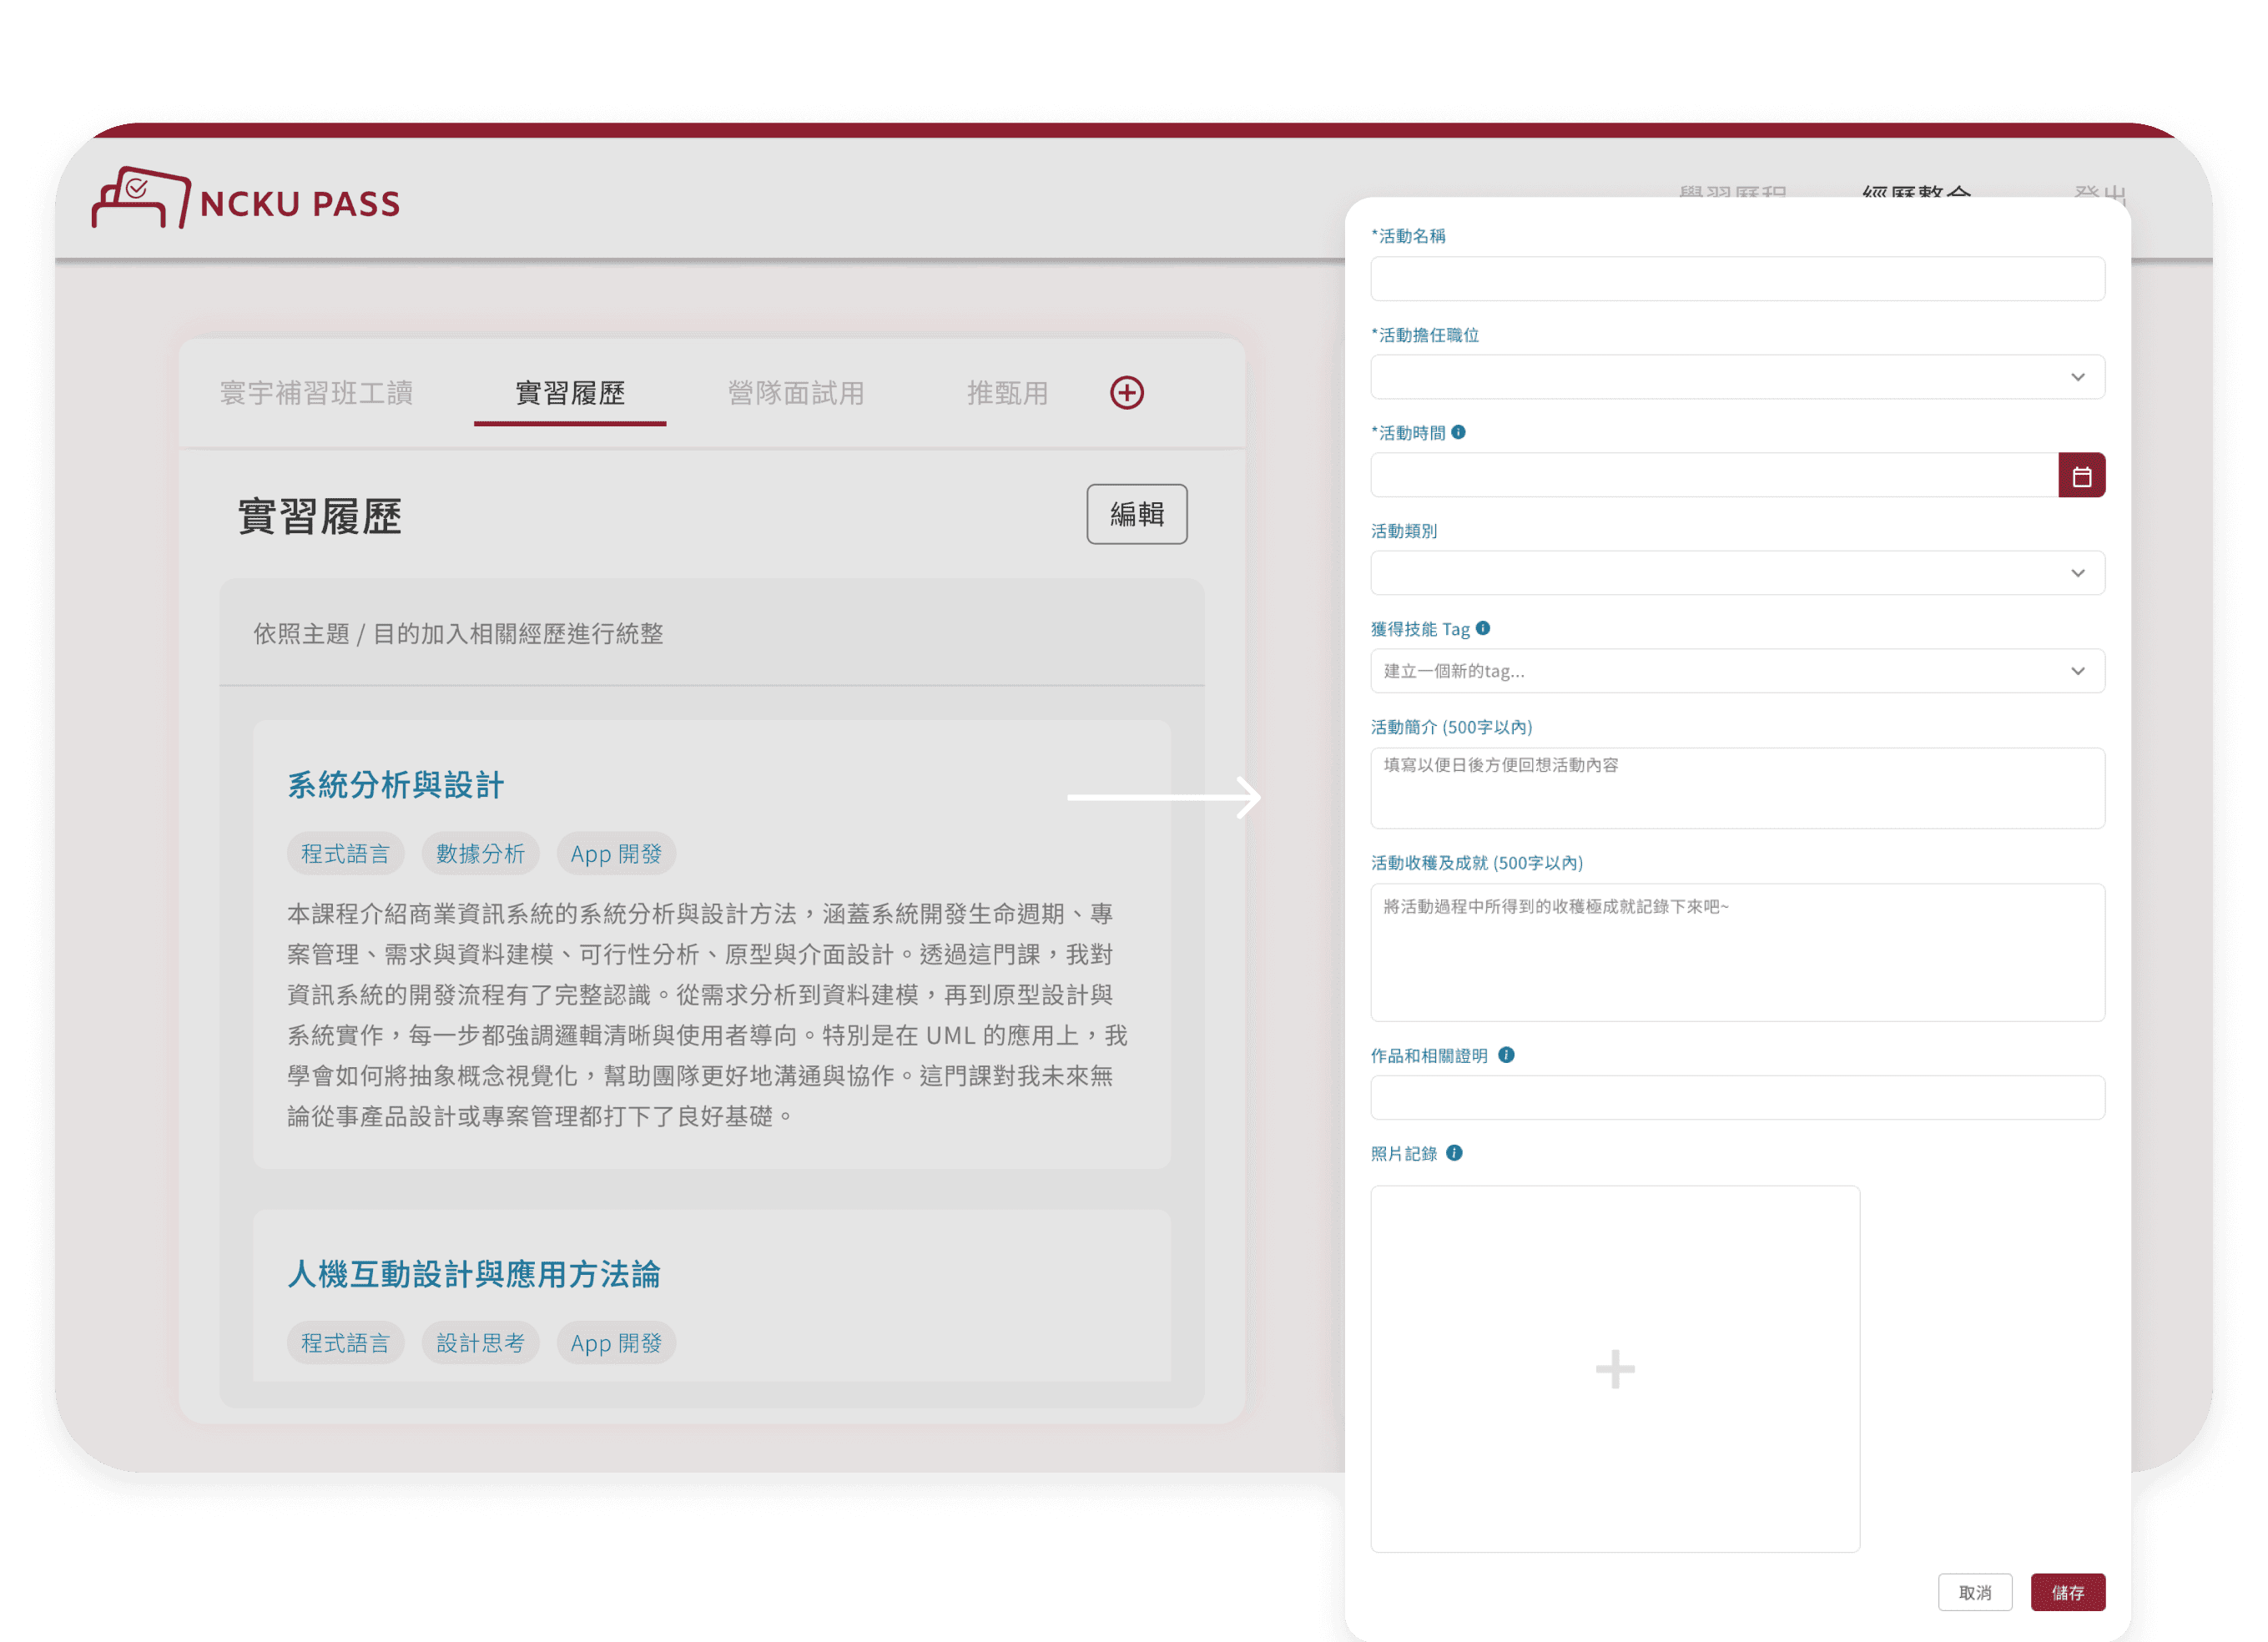Click info icon beside 獲得技能 Tag
Viewport: 2268px width, 1642px height.
[x=1483, y=628]
